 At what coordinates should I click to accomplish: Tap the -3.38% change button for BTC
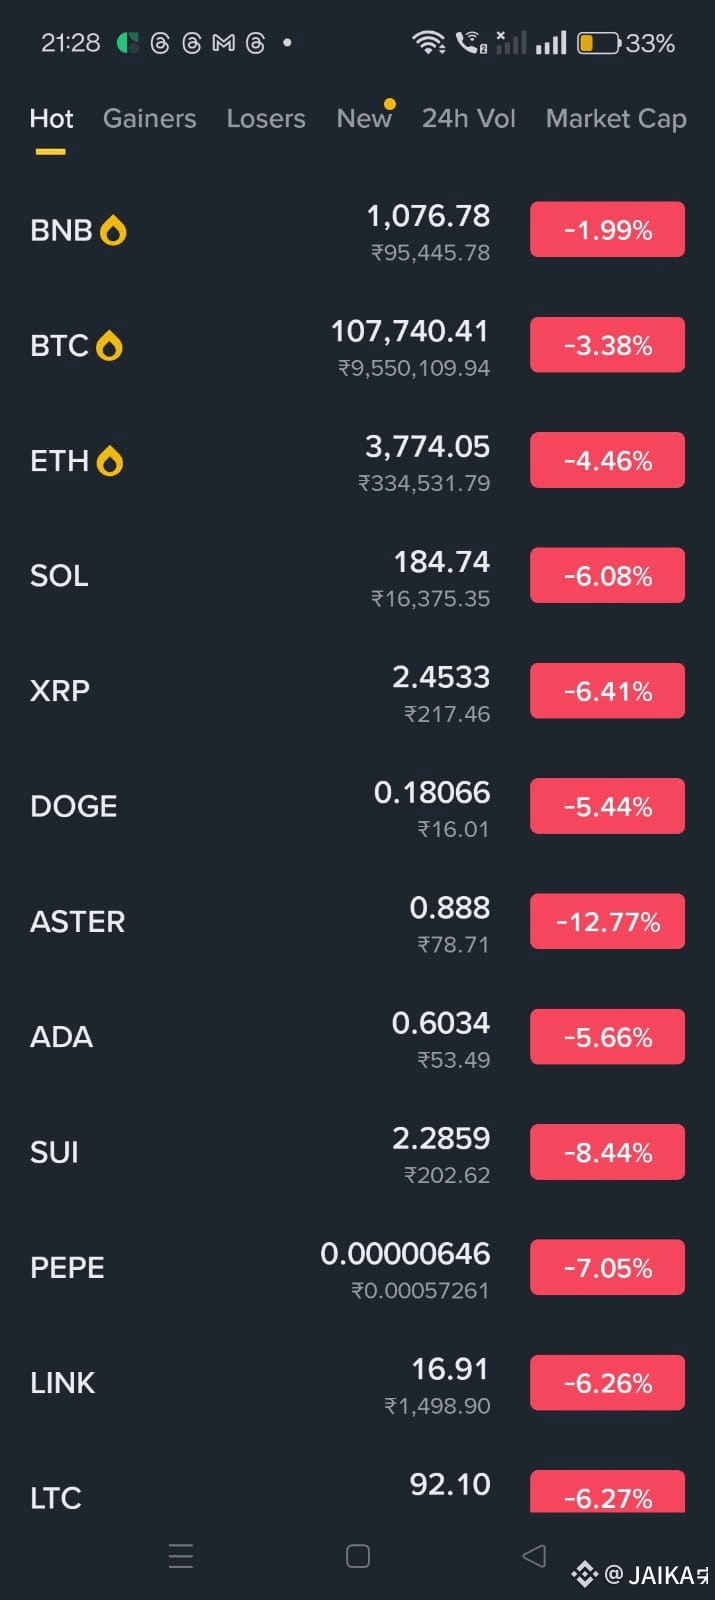point(607,345)
